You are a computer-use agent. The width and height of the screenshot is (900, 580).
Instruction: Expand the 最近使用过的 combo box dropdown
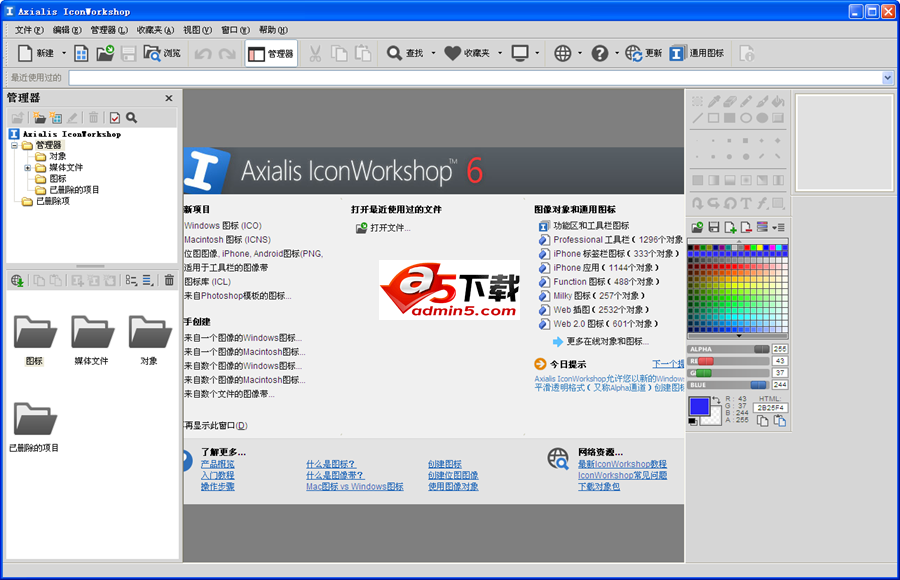pos(887,78)
